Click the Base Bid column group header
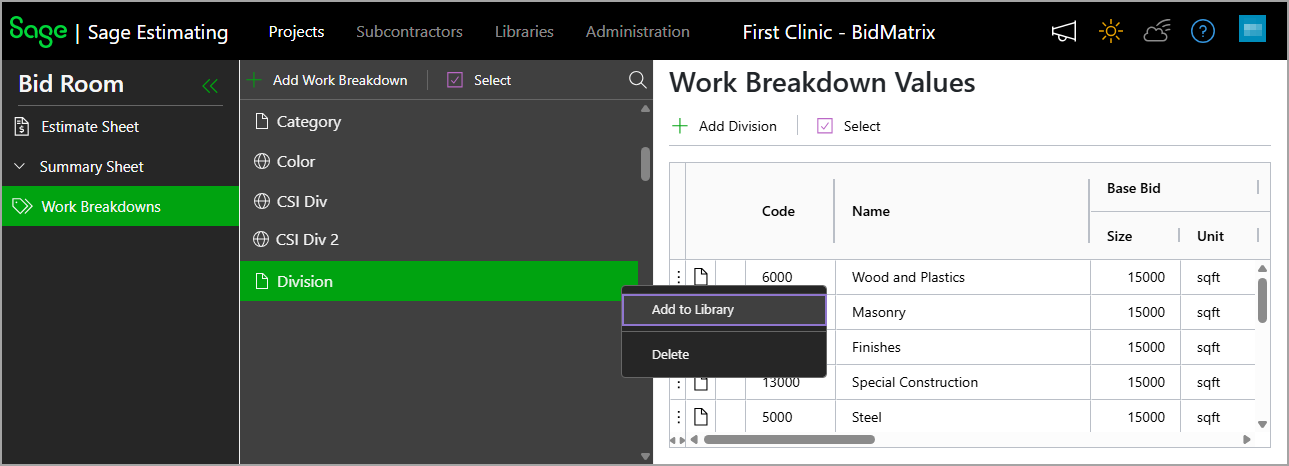This screenshot has width=1289, height=466. pos(1133,188)
